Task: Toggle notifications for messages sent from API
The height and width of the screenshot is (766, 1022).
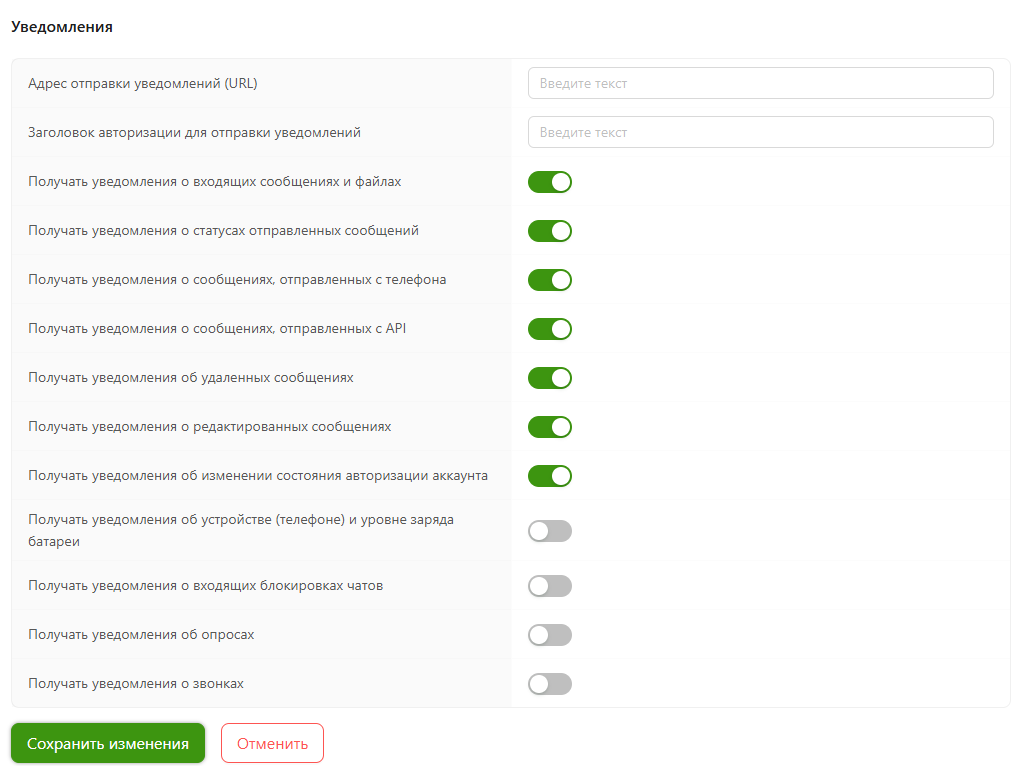Action: click(550, 329)
